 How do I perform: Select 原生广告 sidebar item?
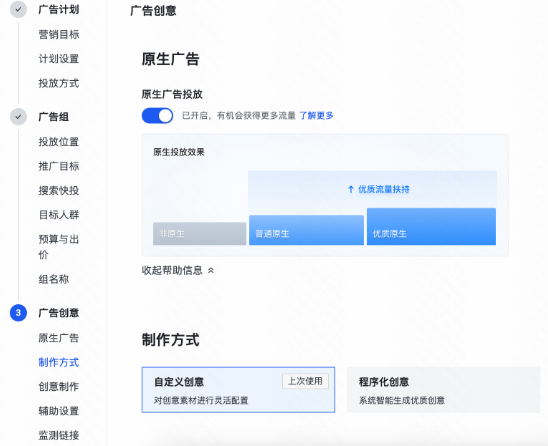coord(59,338)
